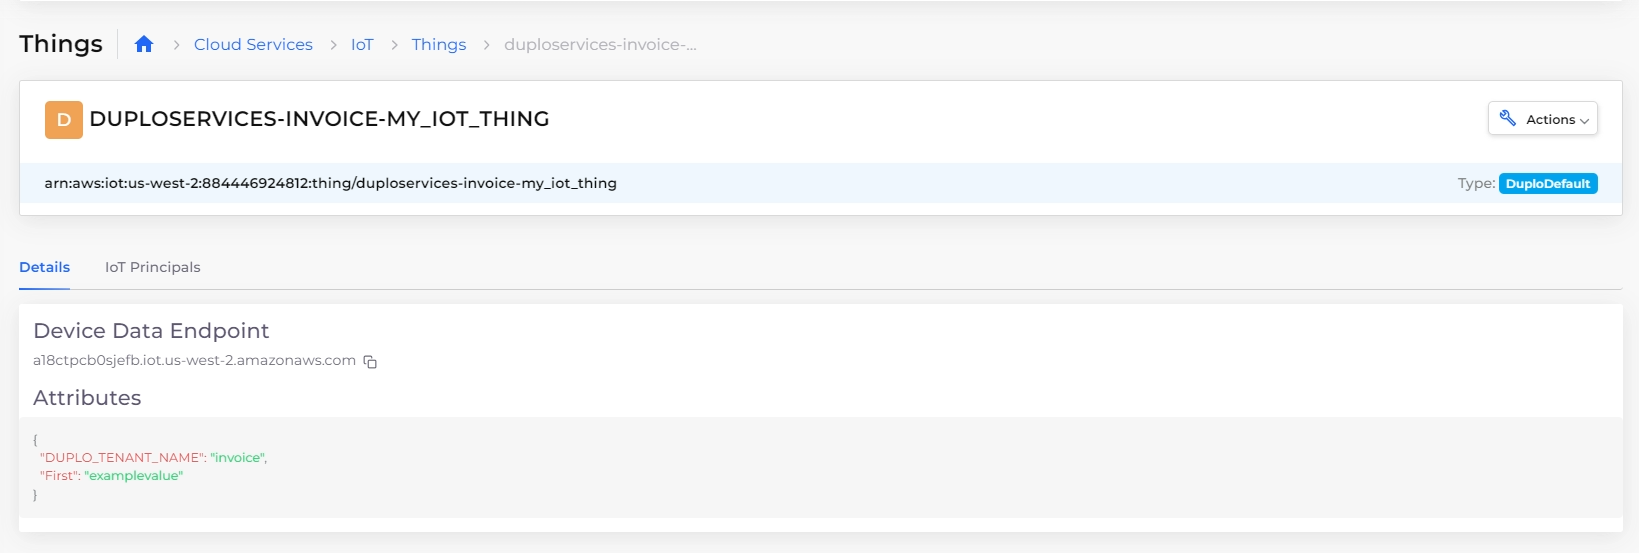Click the Device Data Endpoint heading
This screenshot has width=1639, height=553.
[151, 330]
